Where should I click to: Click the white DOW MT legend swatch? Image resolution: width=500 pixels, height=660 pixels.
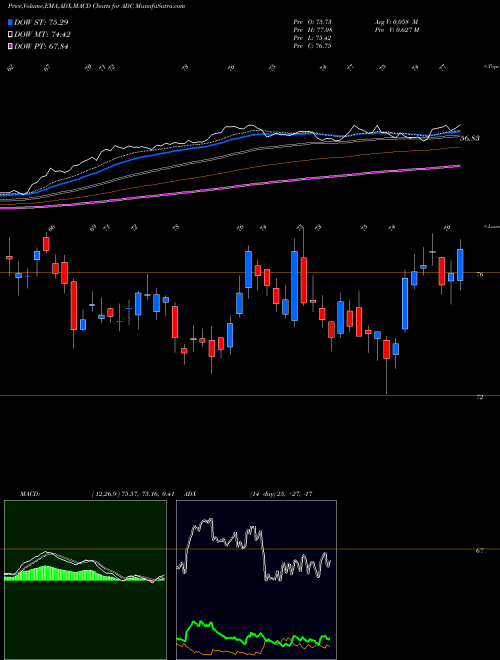pyautogui.click(x=11, y=35)
